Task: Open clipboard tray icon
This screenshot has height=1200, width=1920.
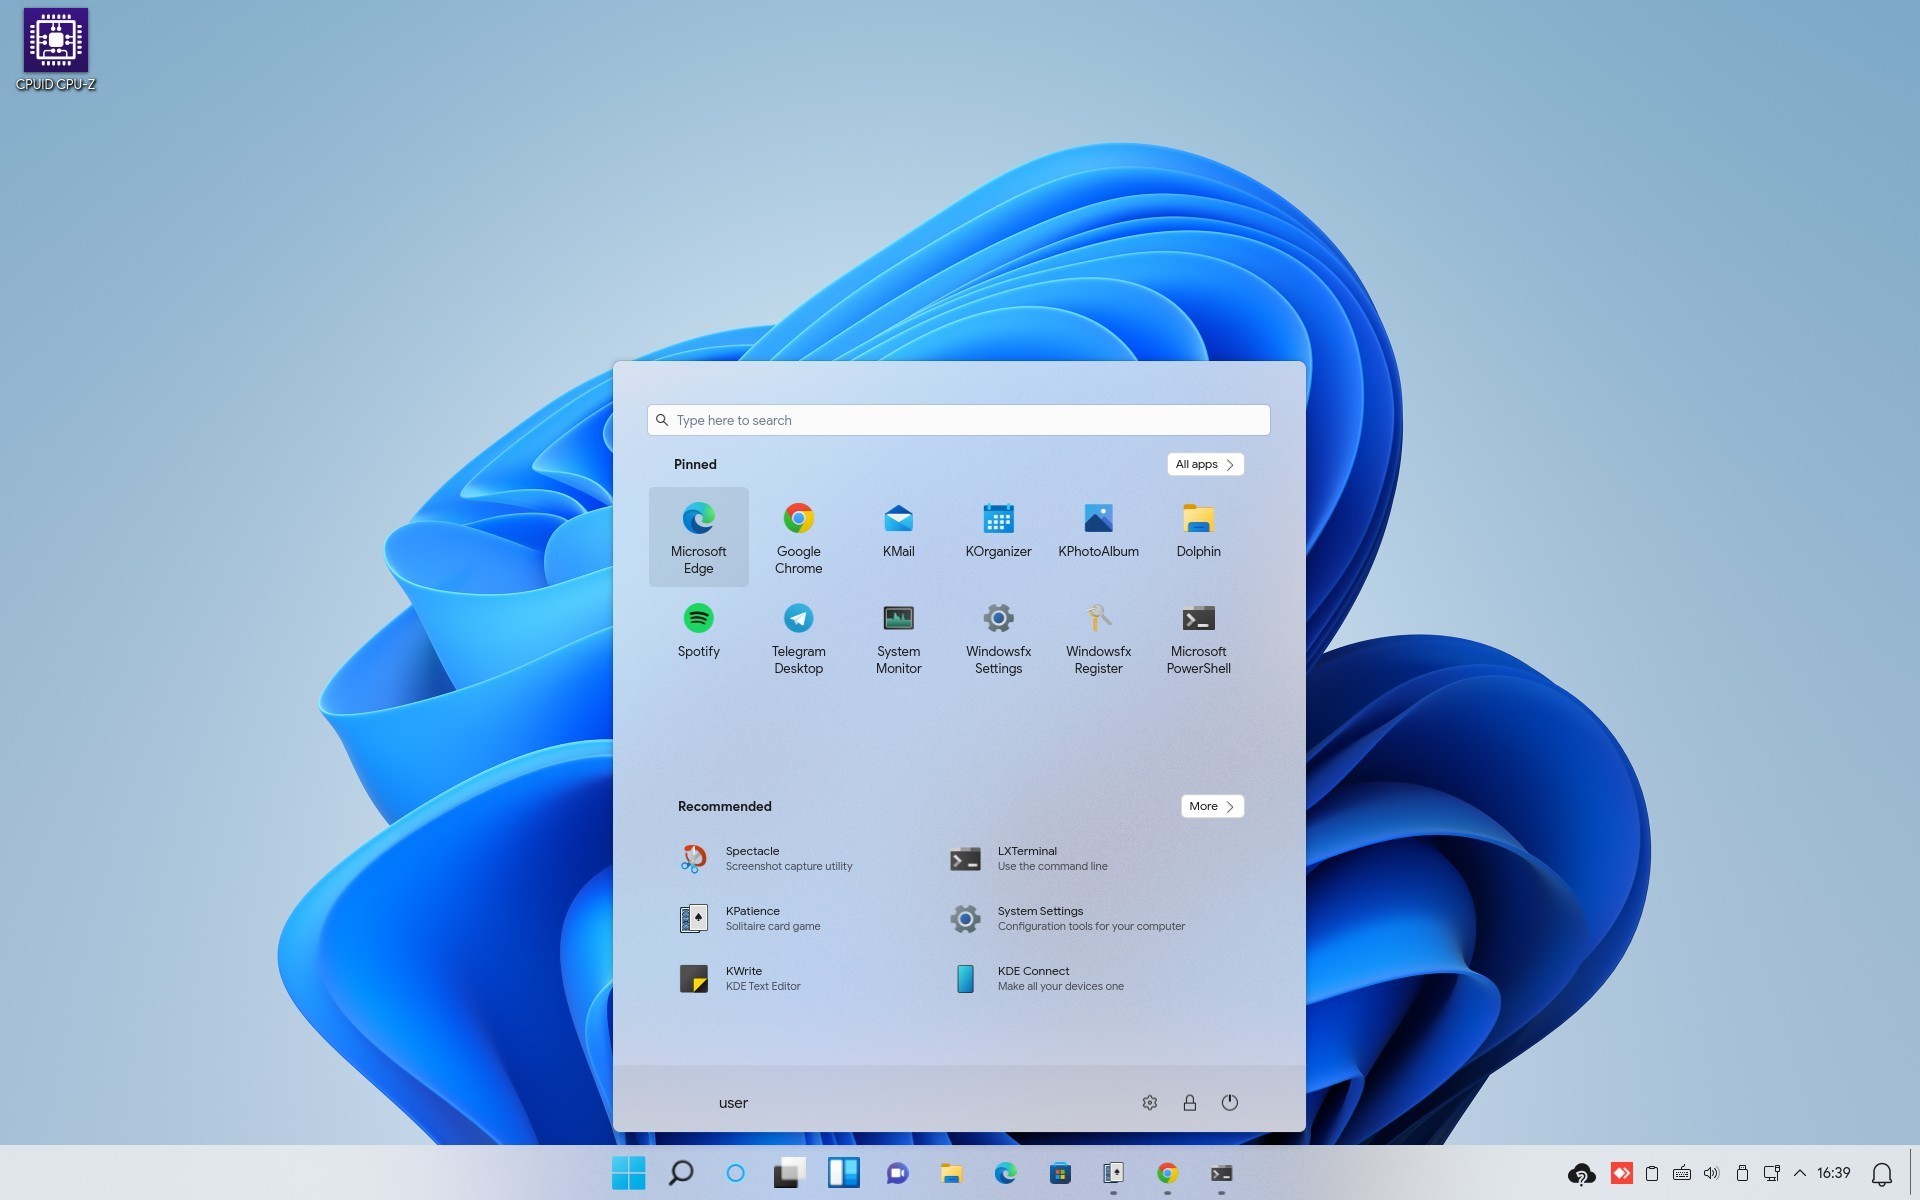Action: tap(1652, 1173)
